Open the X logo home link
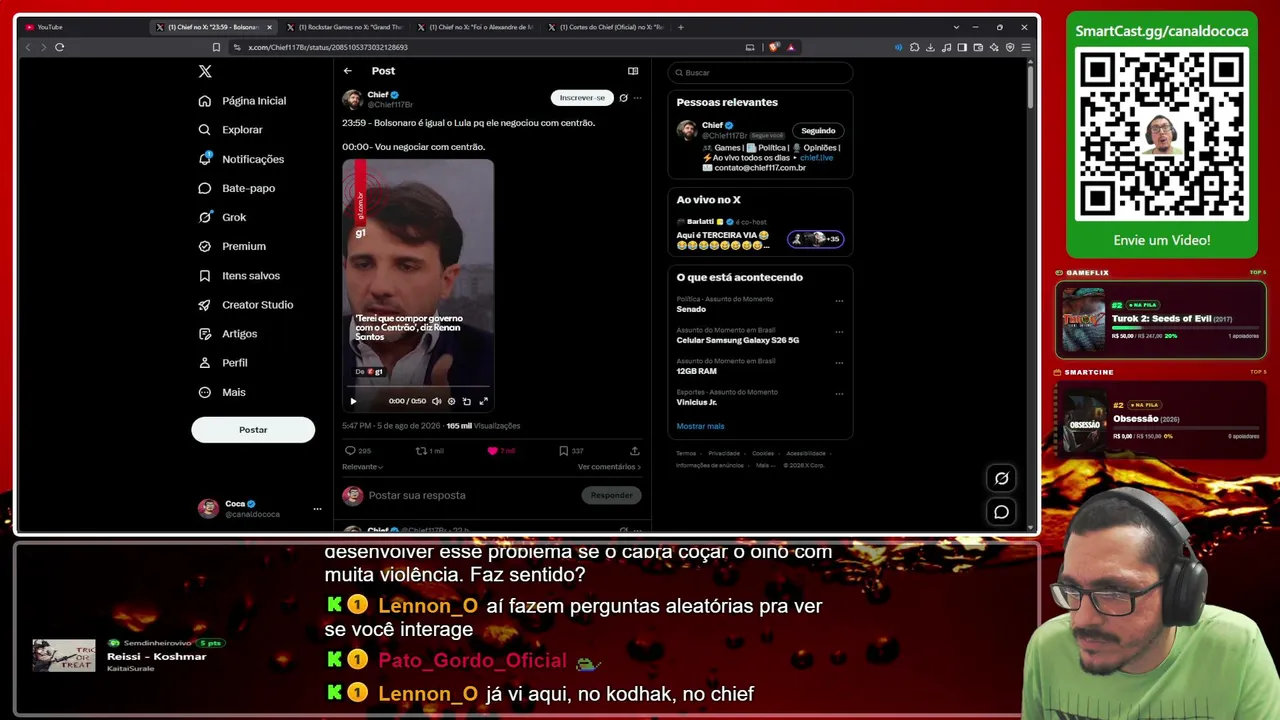The width and height of the screenshot is (1280, 720). coord(205,71)
